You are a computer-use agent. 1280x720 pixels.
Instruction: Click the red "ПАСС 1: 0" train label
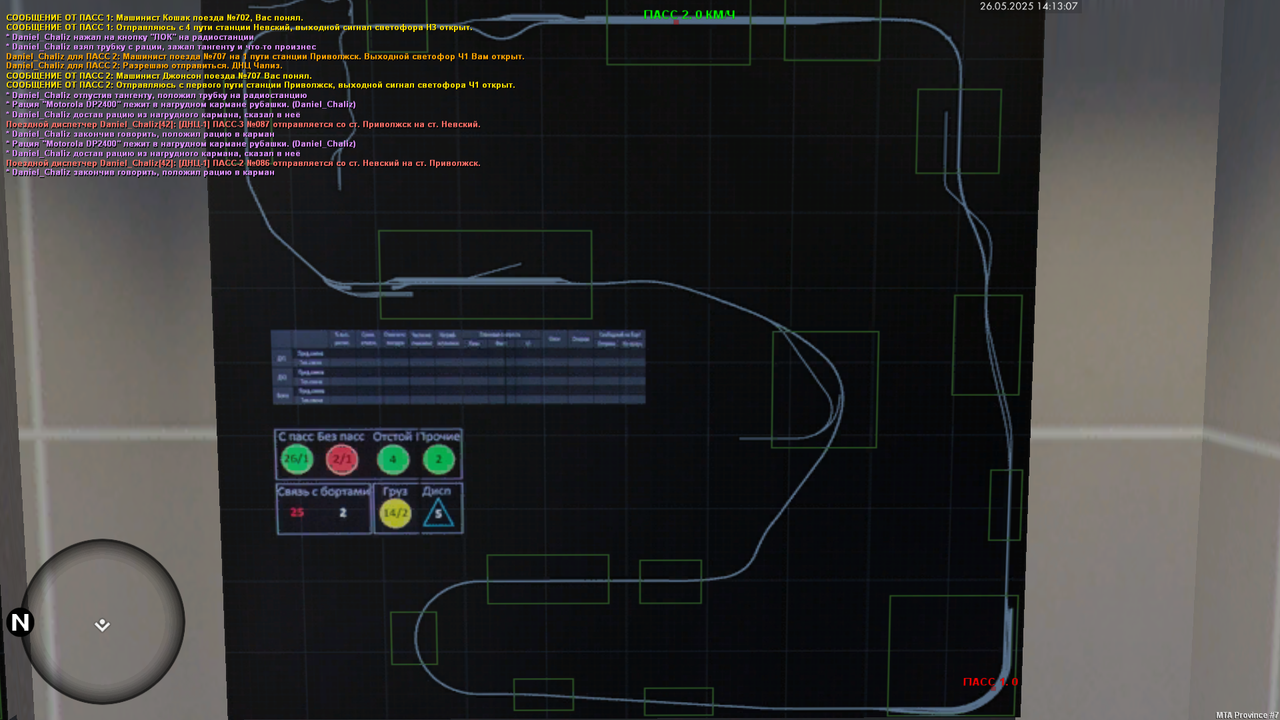(991, 682)
